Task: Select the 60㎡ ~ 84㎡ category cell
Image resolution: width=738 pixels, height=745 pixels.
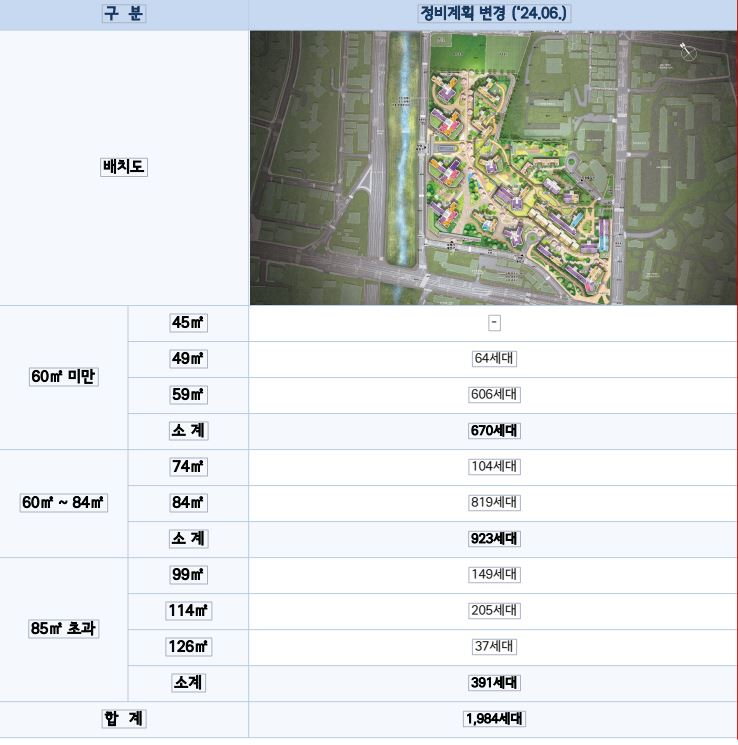Action: click(64, 503)
